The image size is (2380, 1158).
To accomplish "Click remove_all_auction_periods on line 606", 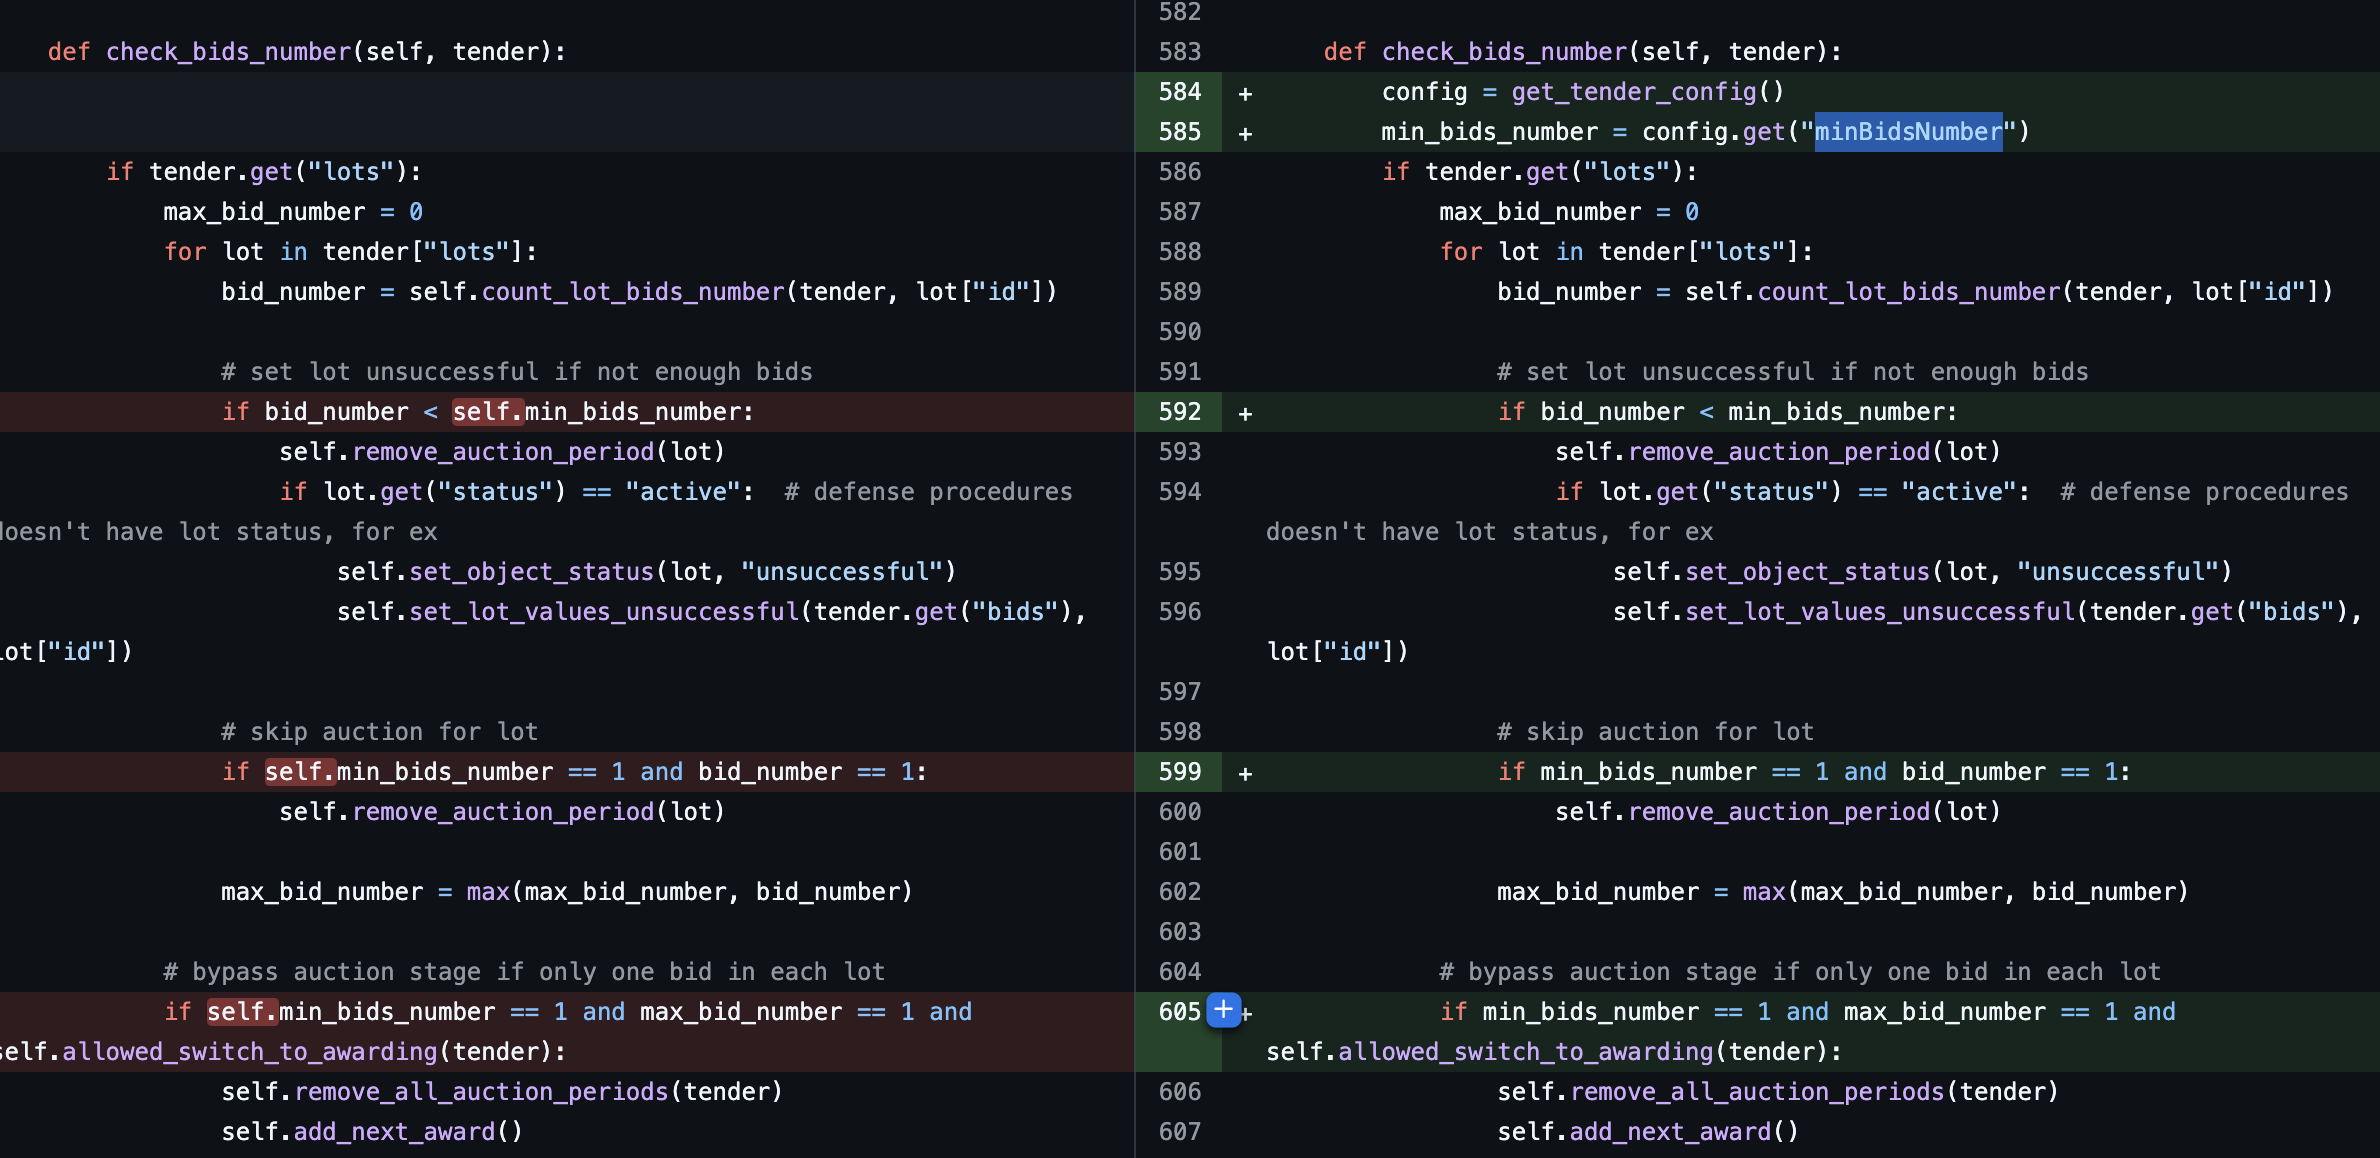I will click(1757, 1092).
